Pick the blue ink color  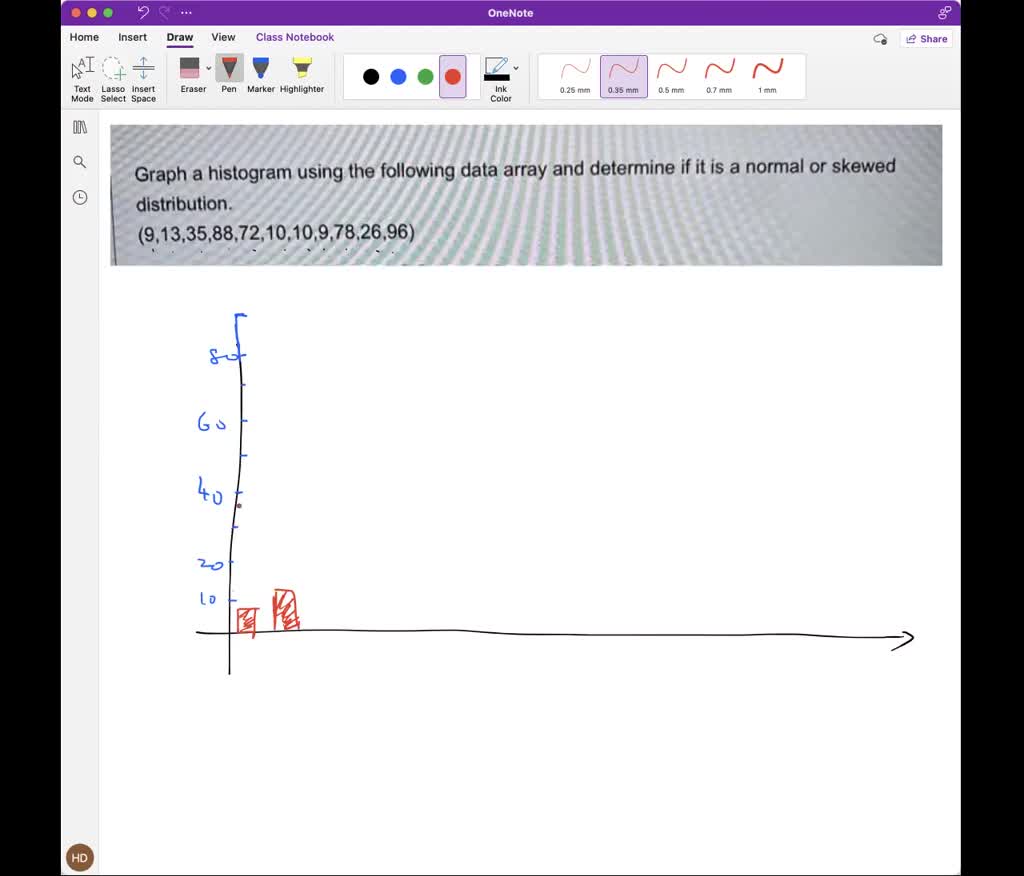398,77
